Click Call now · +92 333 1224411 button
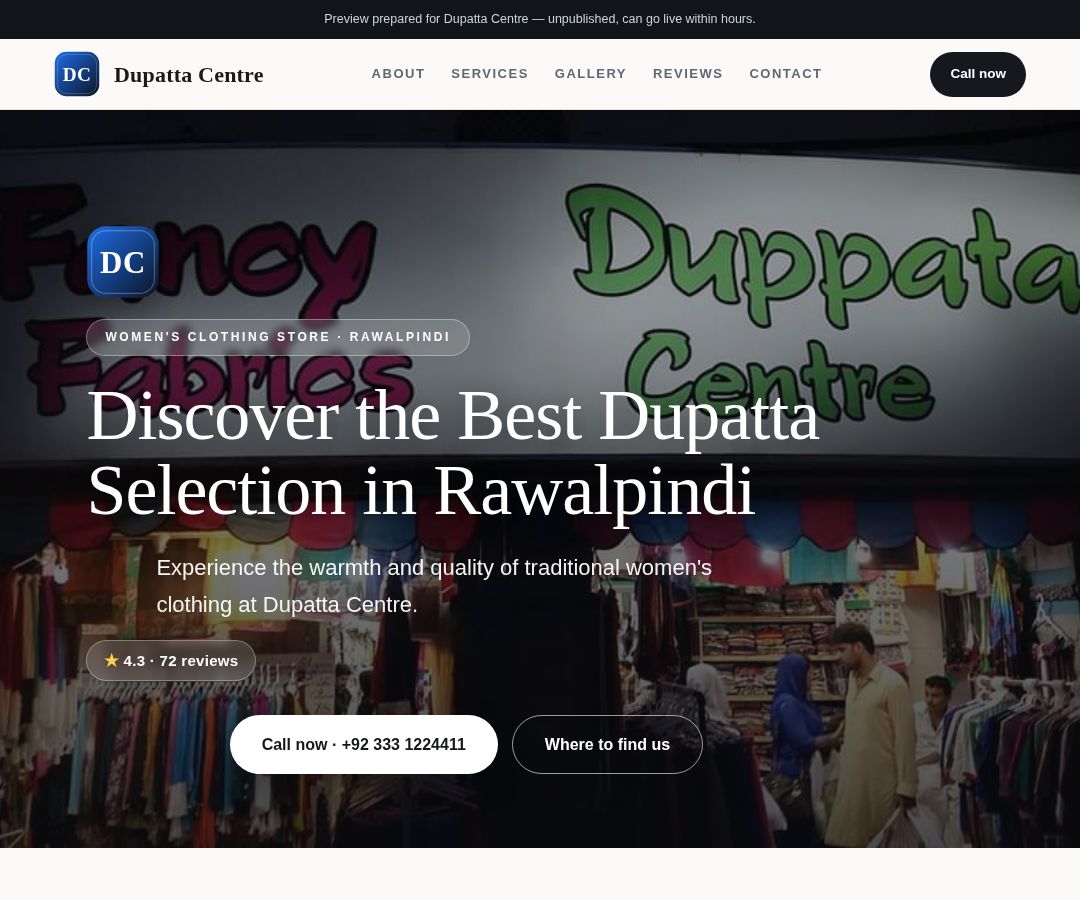Screen dimensions: 1080x900 tap(364, 744)
